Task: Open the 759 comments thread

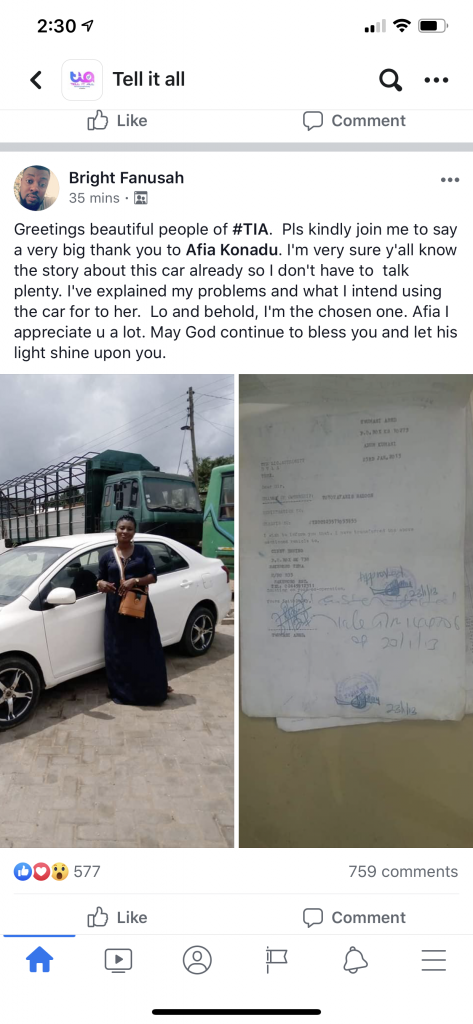Action: point(403,871)
